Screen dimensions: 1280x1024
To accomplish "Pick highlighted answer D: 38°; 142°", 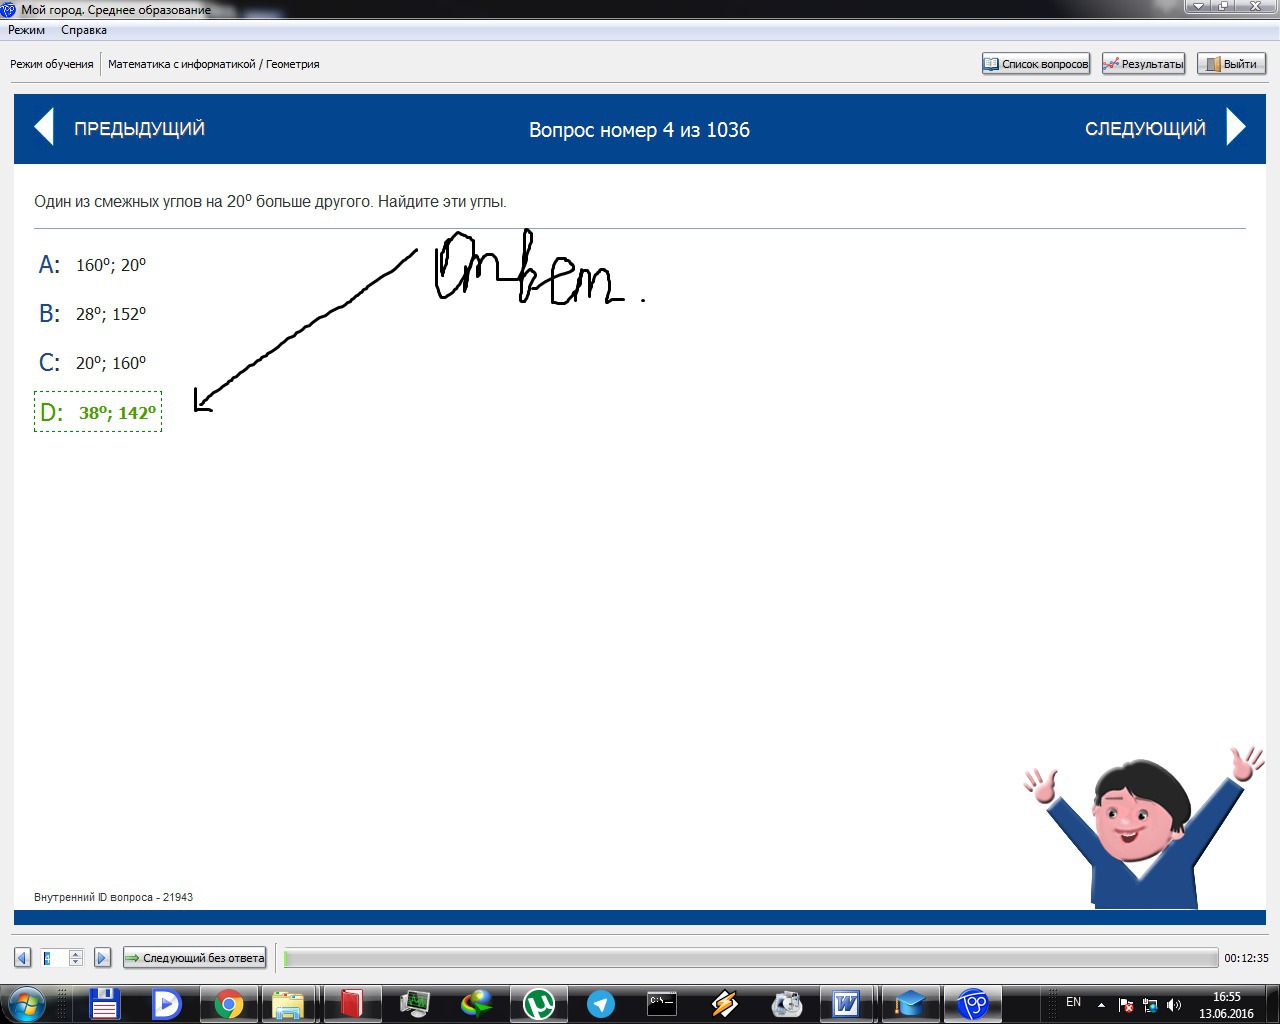I will coord(117,413).
